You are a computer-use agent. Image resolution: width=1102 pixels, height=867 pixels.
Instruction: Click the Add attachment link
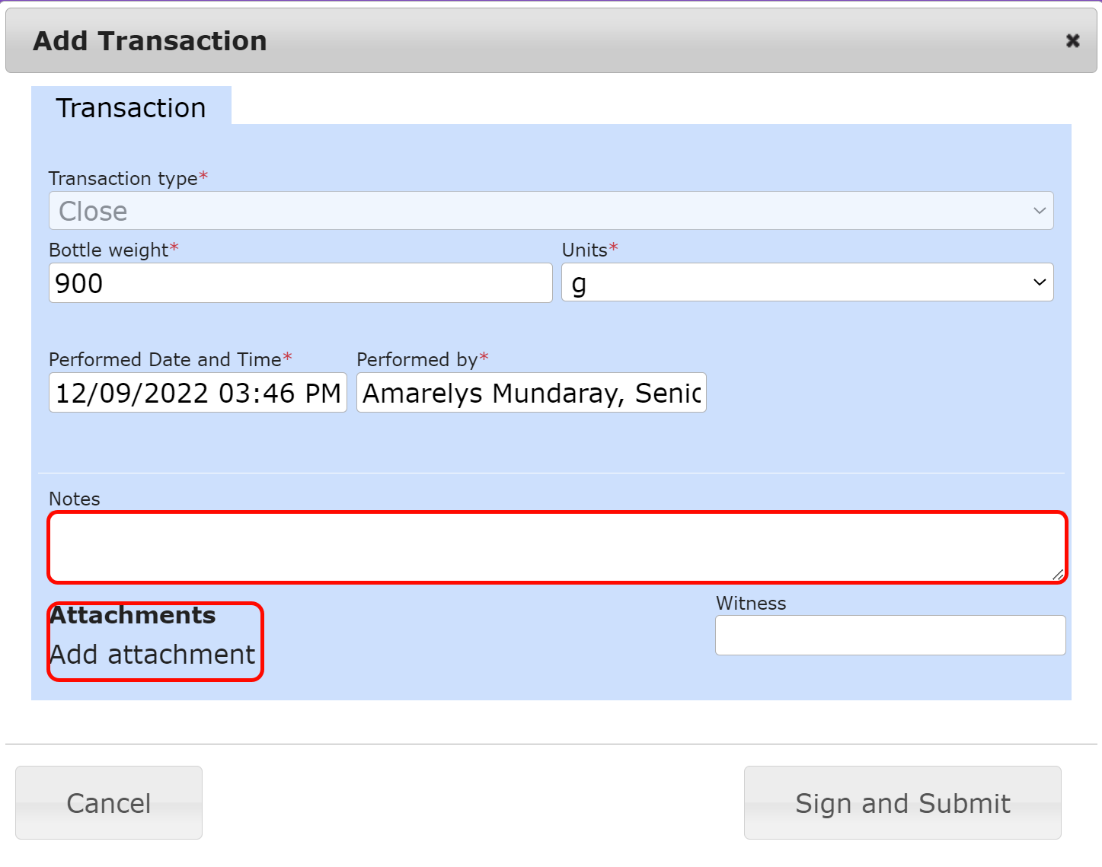tap(152, 655)
